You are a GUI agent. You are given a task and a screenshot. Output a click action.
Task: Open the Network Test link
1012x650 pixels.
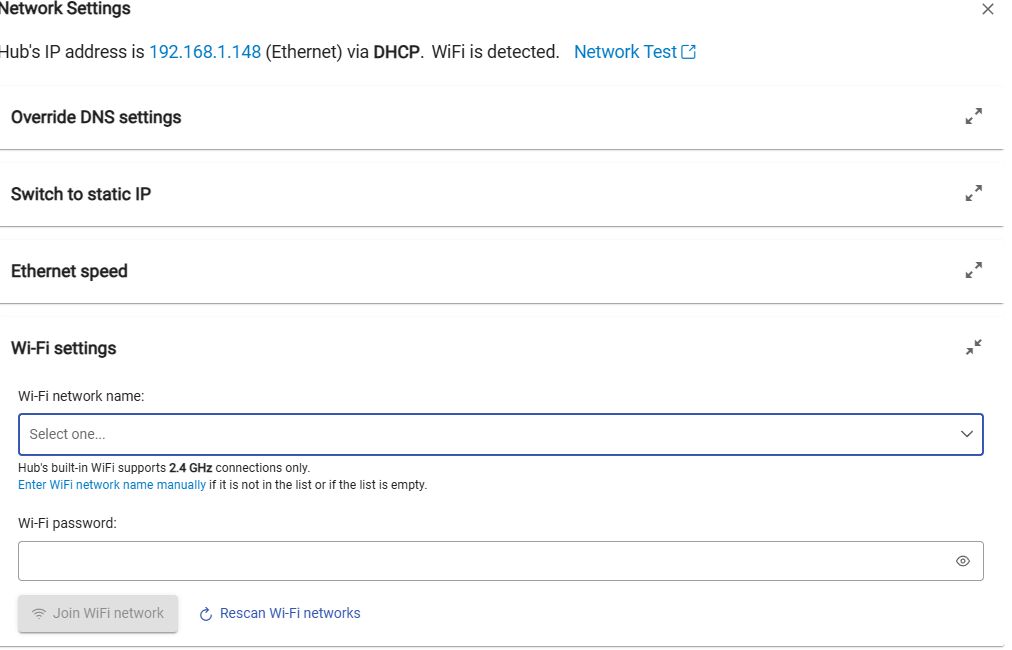point(625,52)
